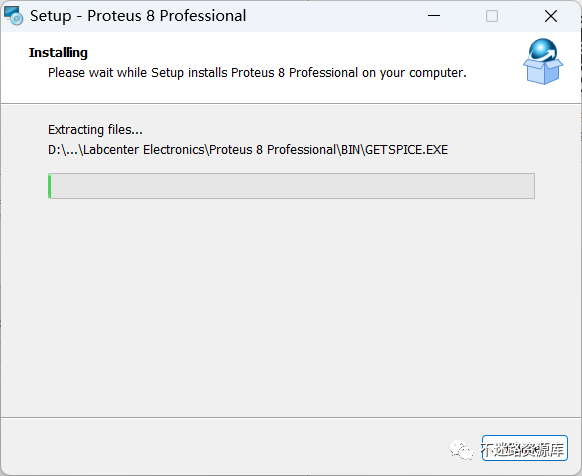Click the greyed-out maximize box
Screen dimensions: 582x476
tap(492, 16)
